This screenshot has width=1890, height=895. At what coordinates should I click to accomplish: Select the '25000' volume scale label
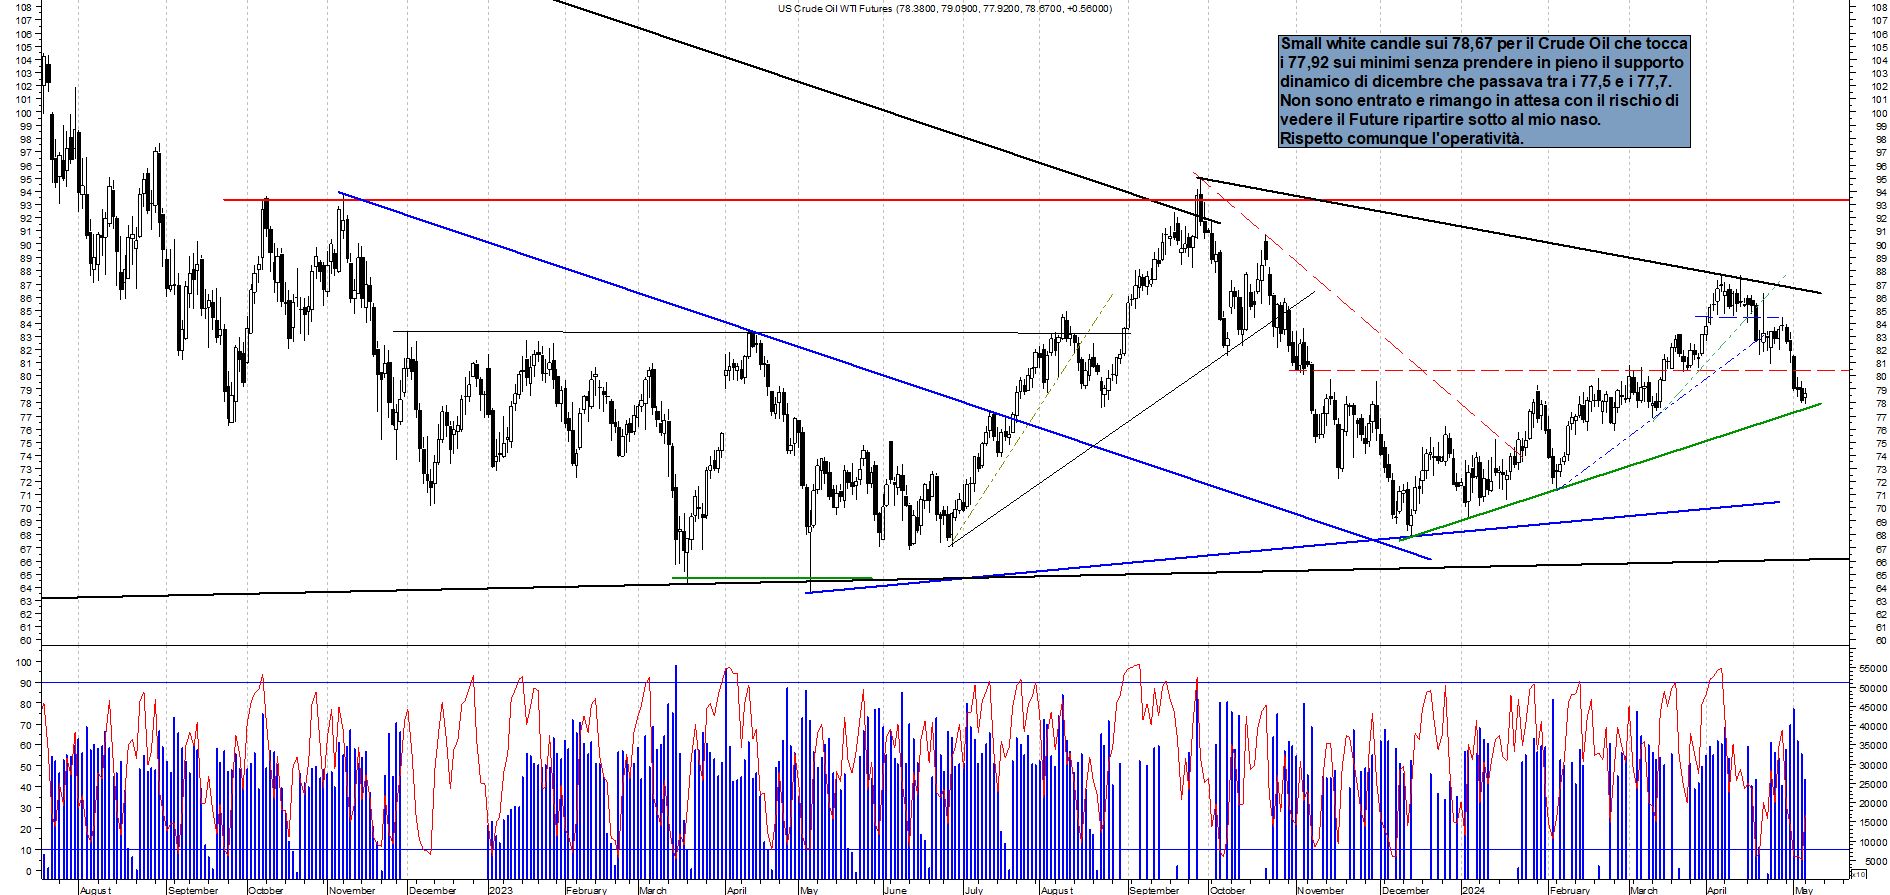(x=1872, y=784)
